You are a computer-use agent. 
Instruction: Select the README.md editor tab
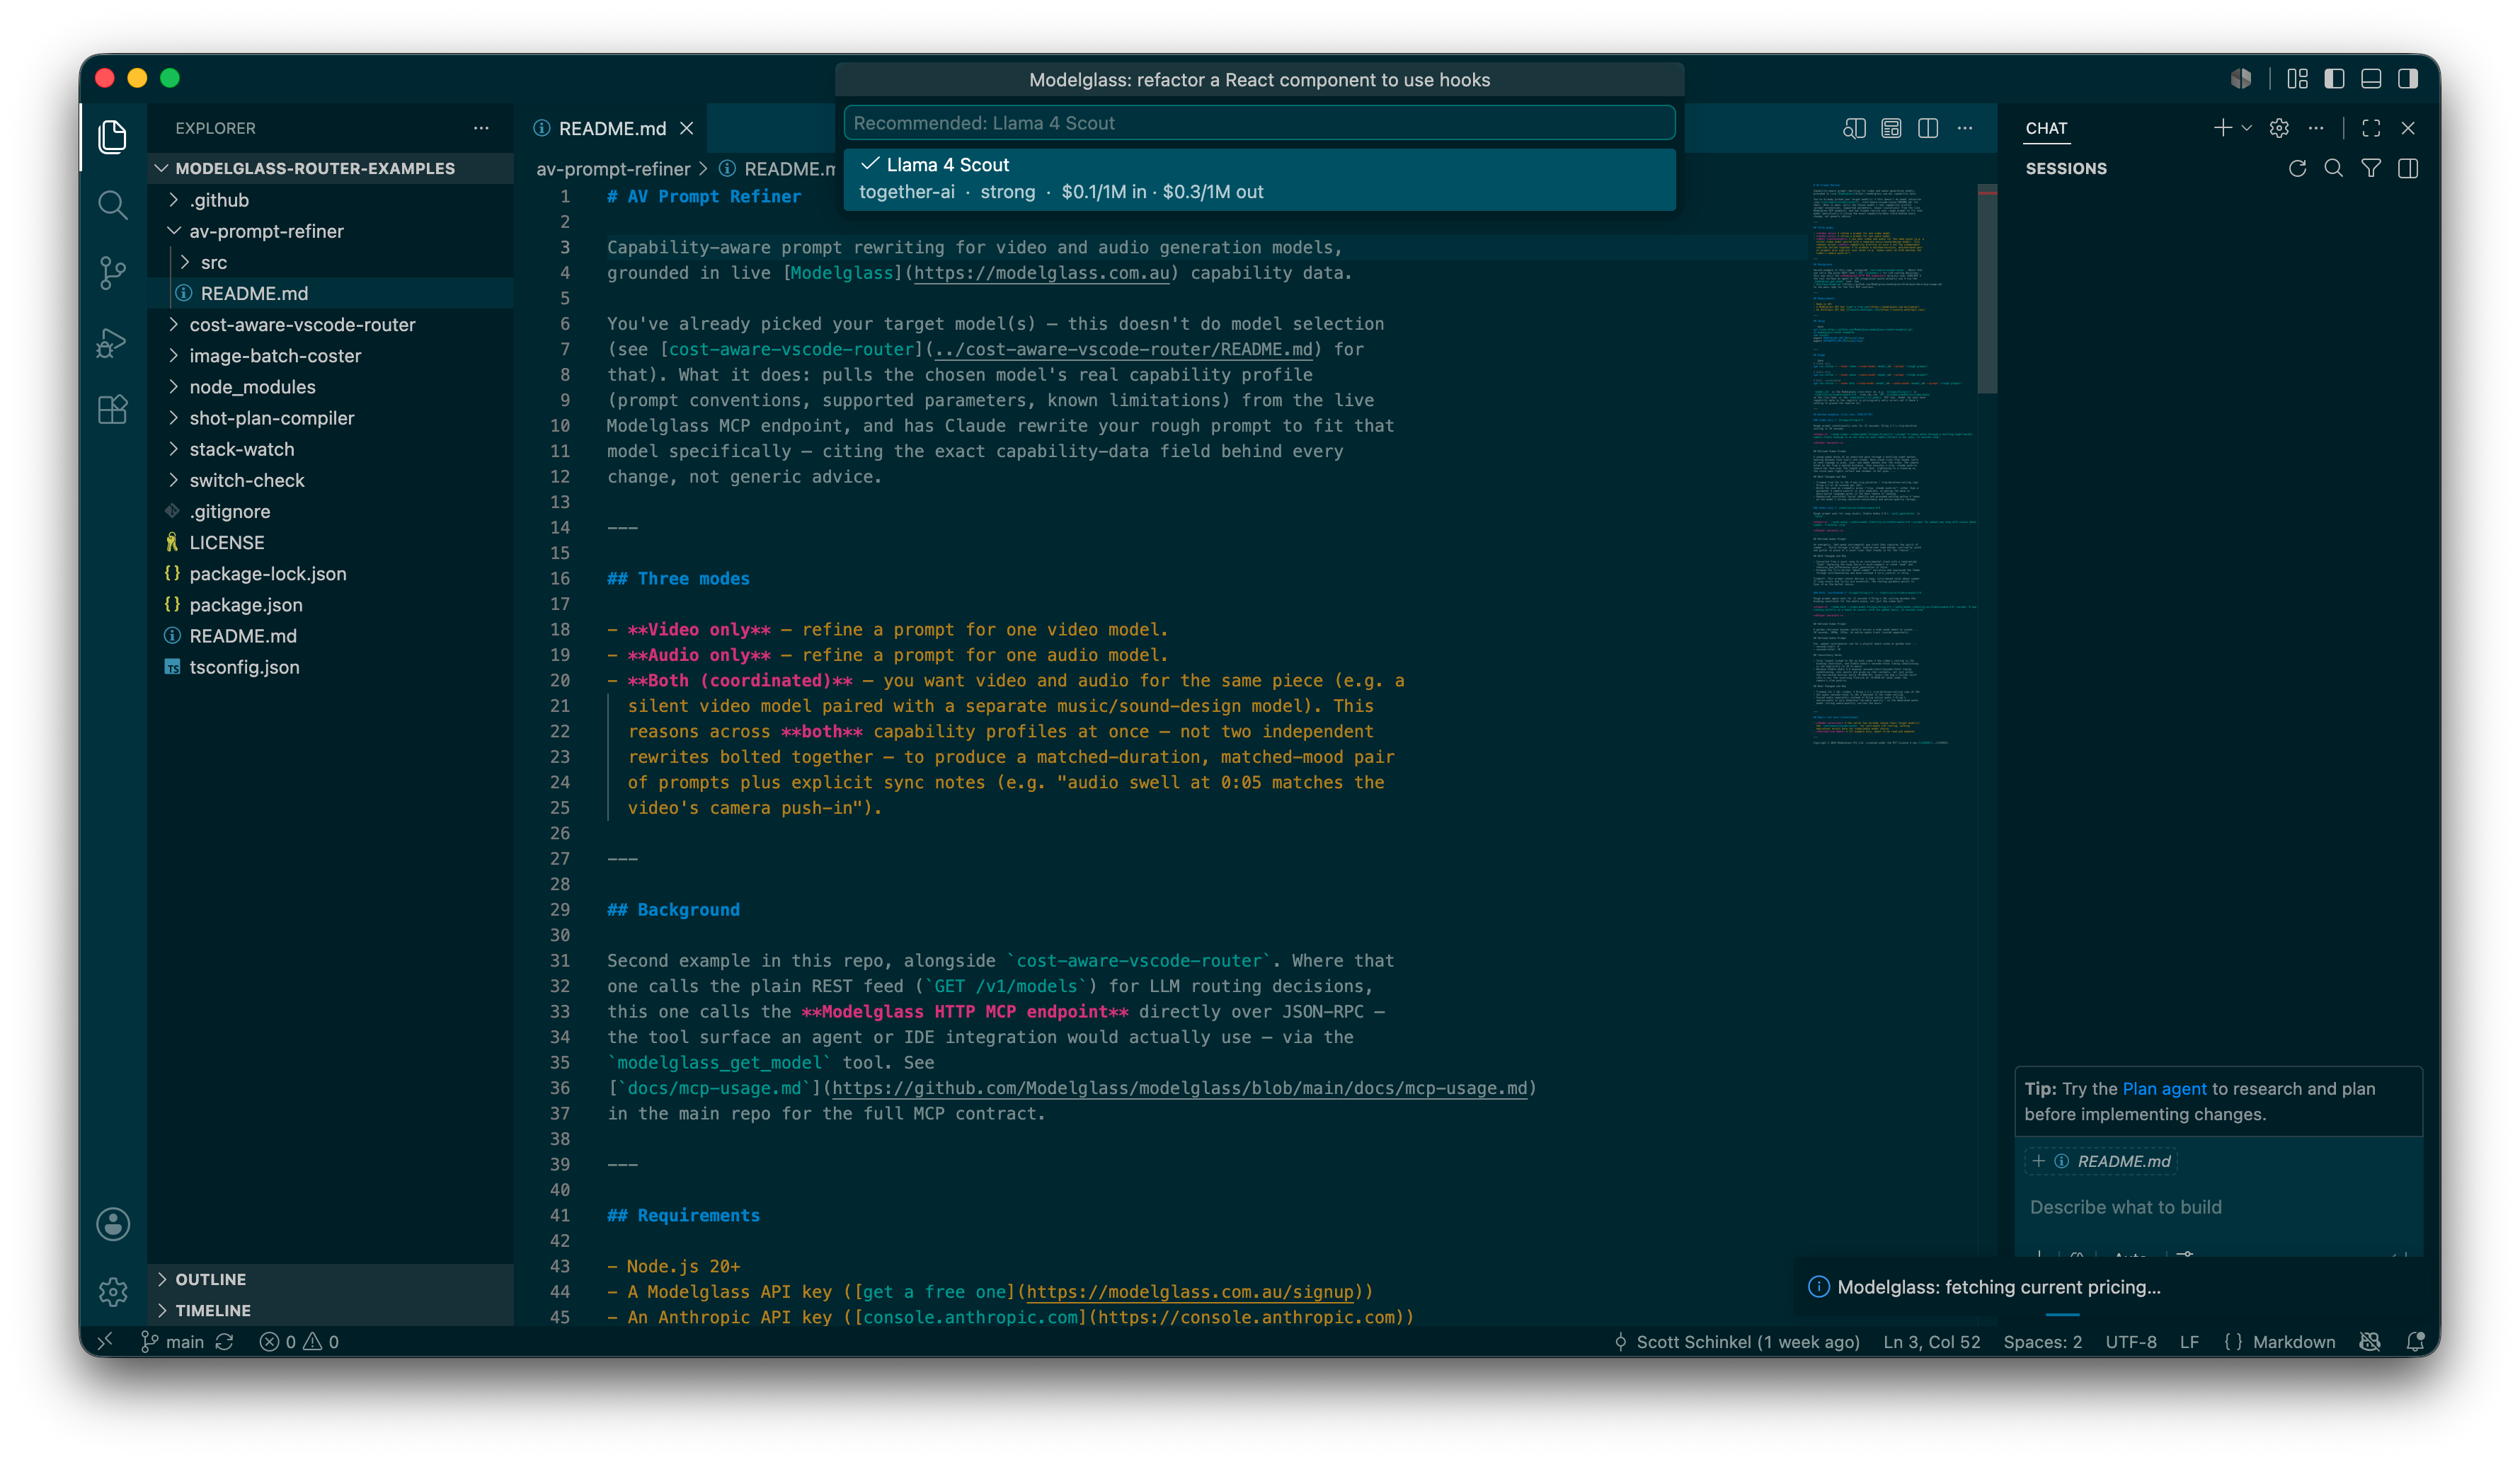point(611,128)
